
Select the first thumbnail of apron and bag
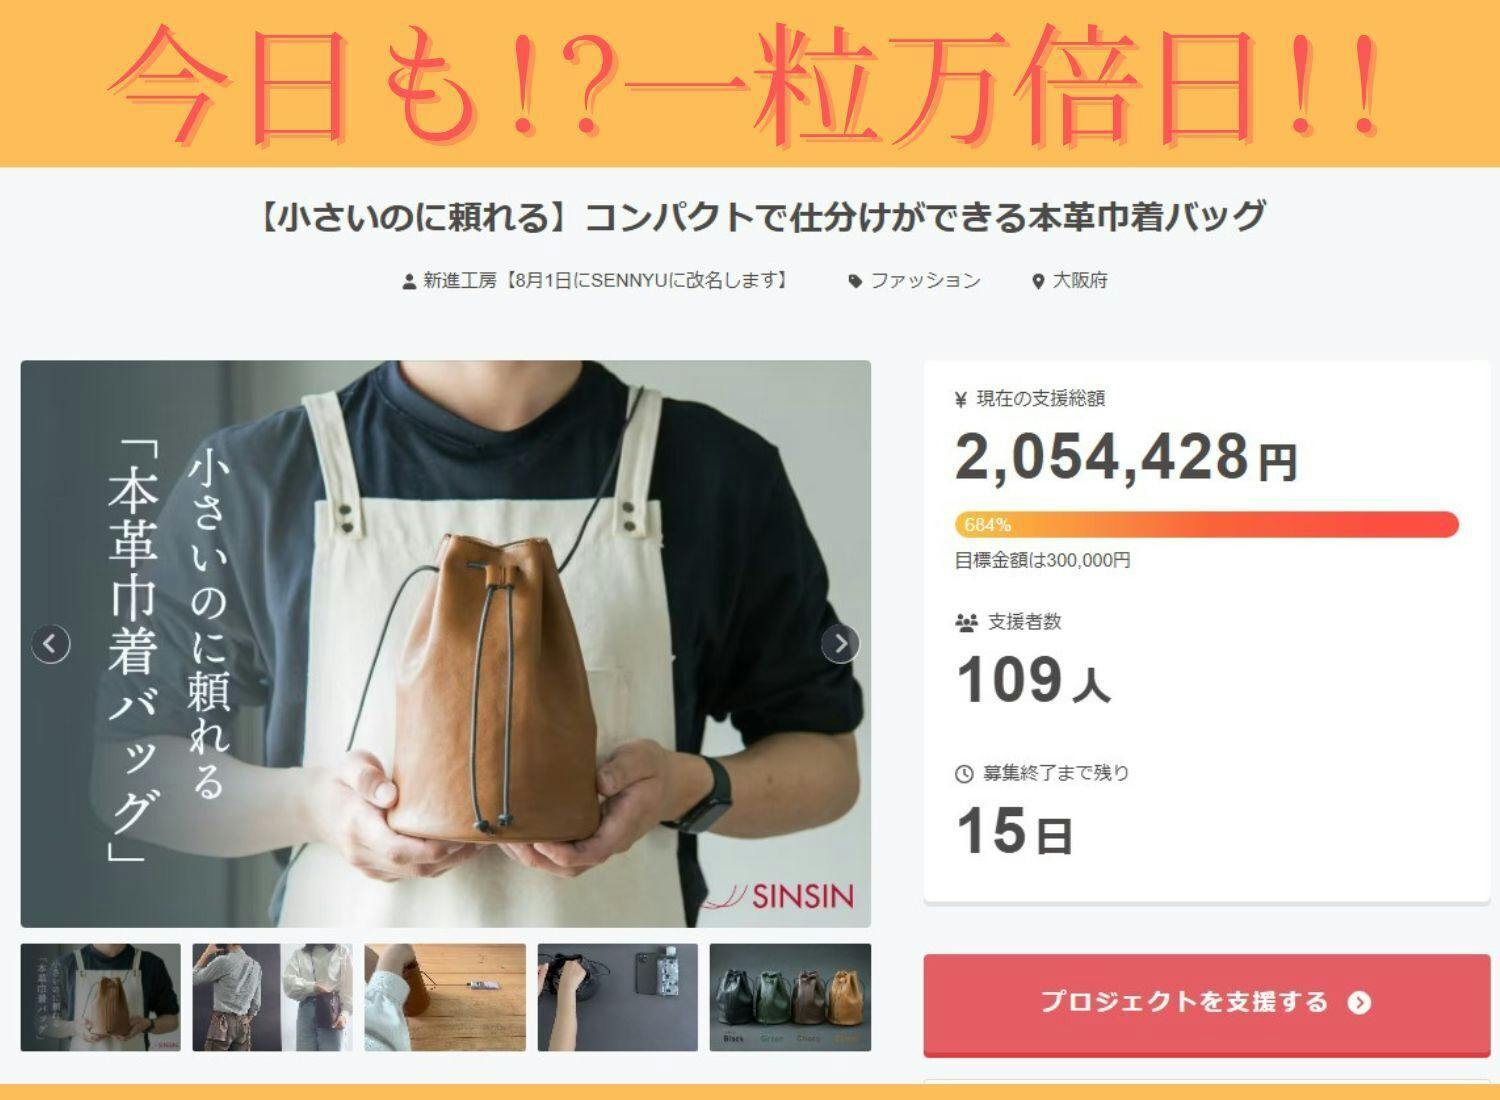[101, 997]
